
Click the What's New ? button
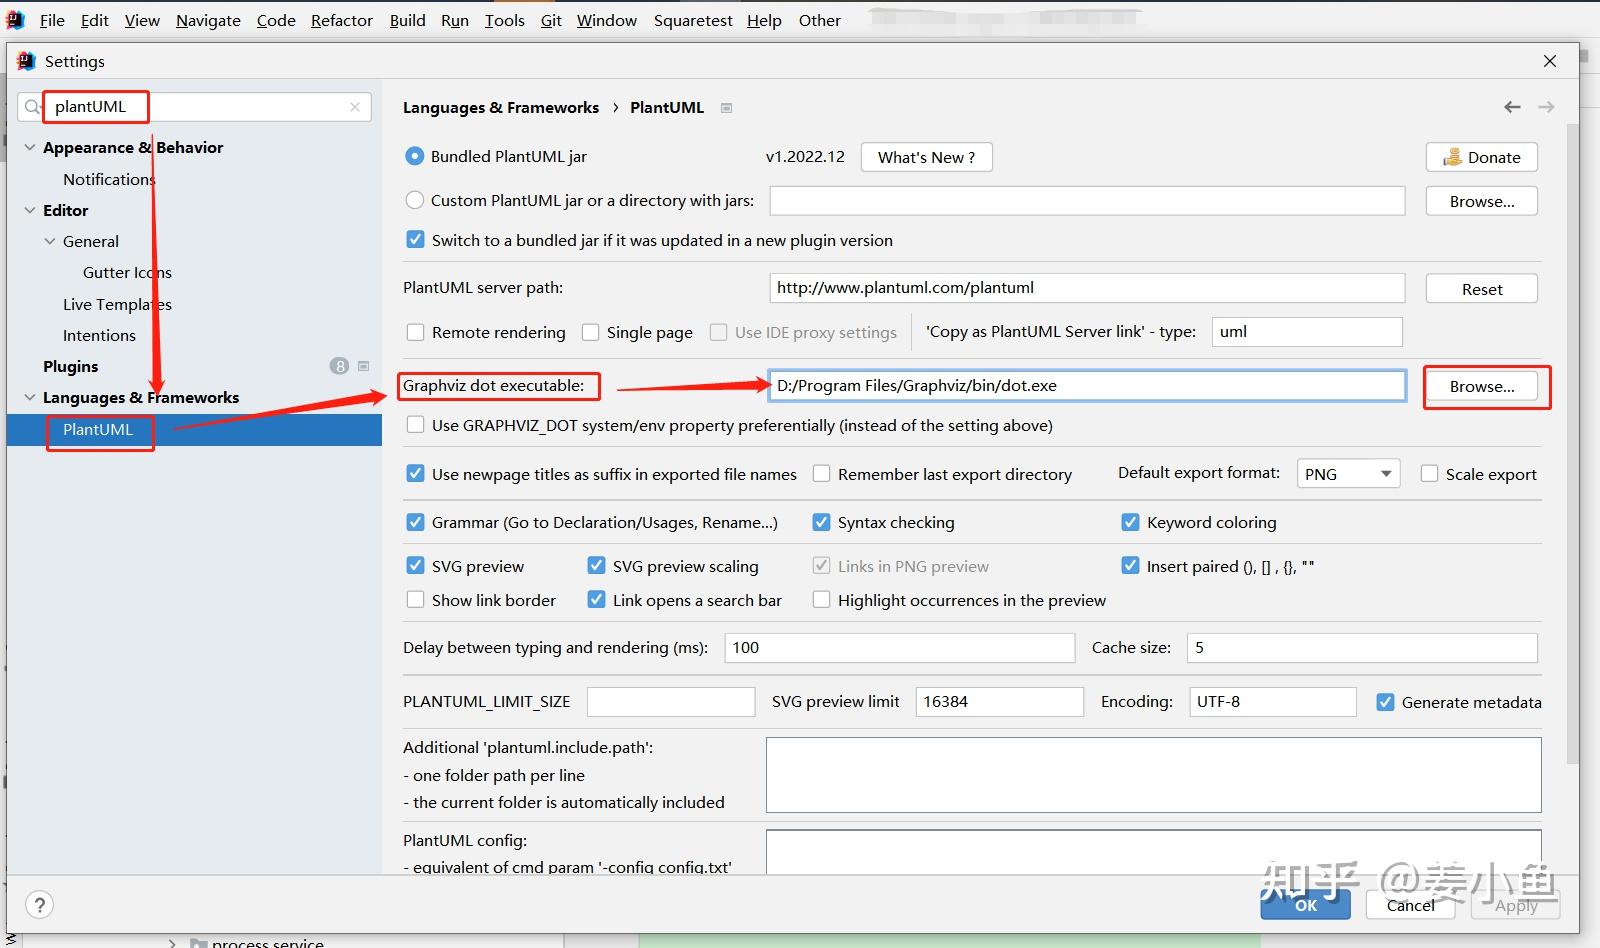926,157
